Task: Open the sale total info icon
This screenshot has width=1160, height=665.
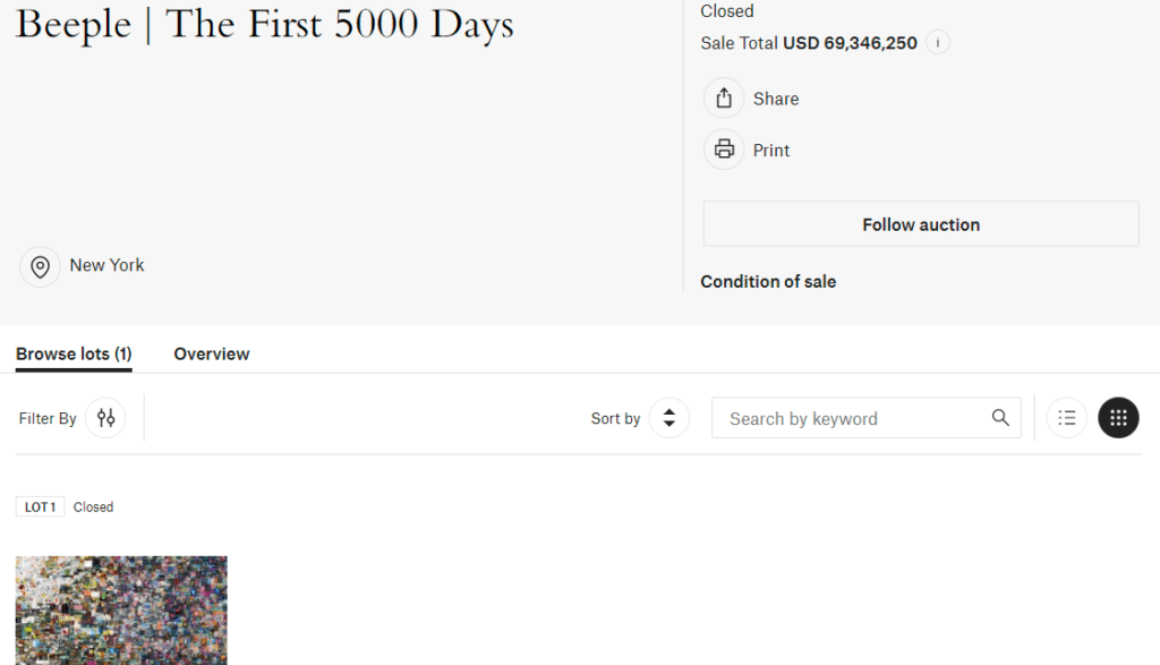Action: coord(937,43)
